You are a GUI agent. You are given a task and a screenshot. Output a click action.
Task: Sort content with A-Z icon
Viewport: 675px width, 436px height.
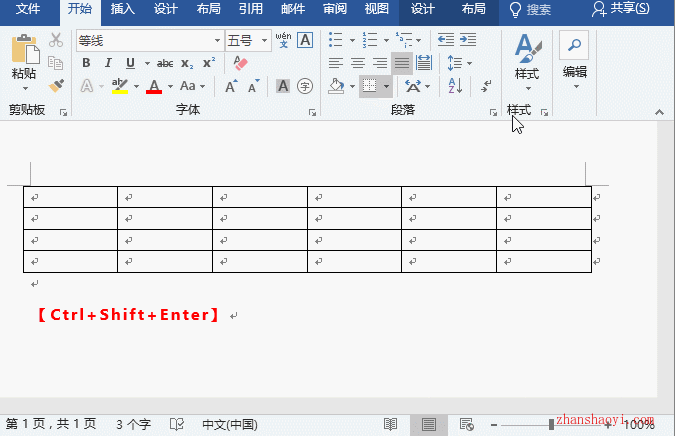455,86
